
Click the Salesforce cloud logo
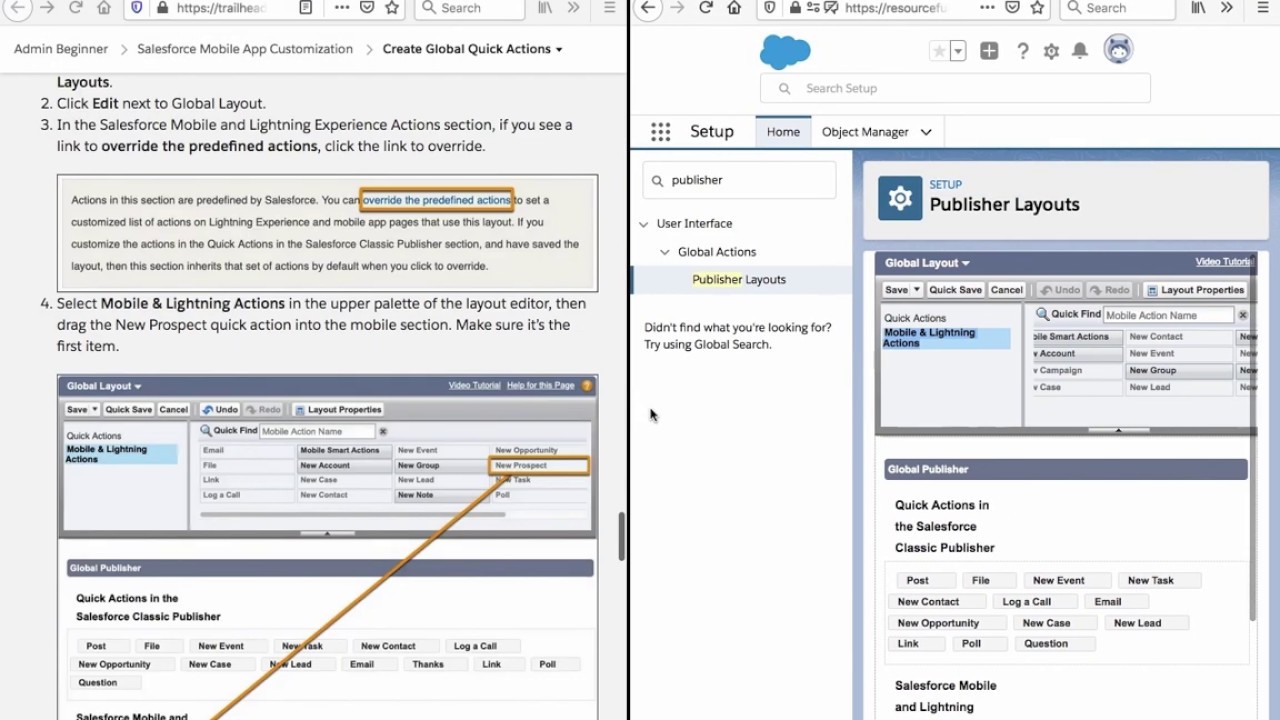[x=785, y=51]
